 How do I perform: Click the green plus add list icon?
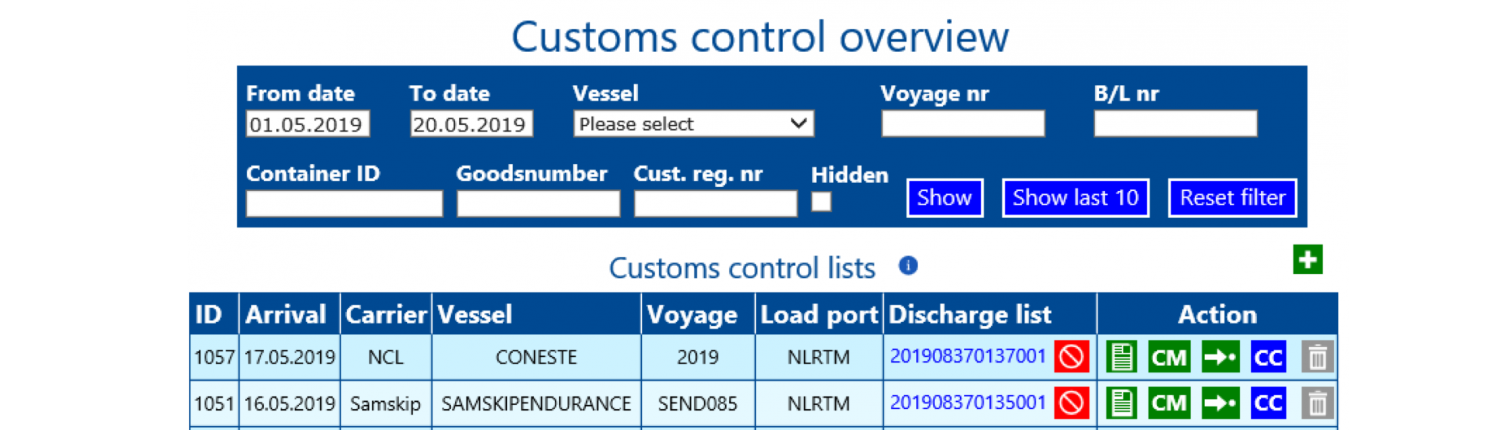[x=1307, y=260]
